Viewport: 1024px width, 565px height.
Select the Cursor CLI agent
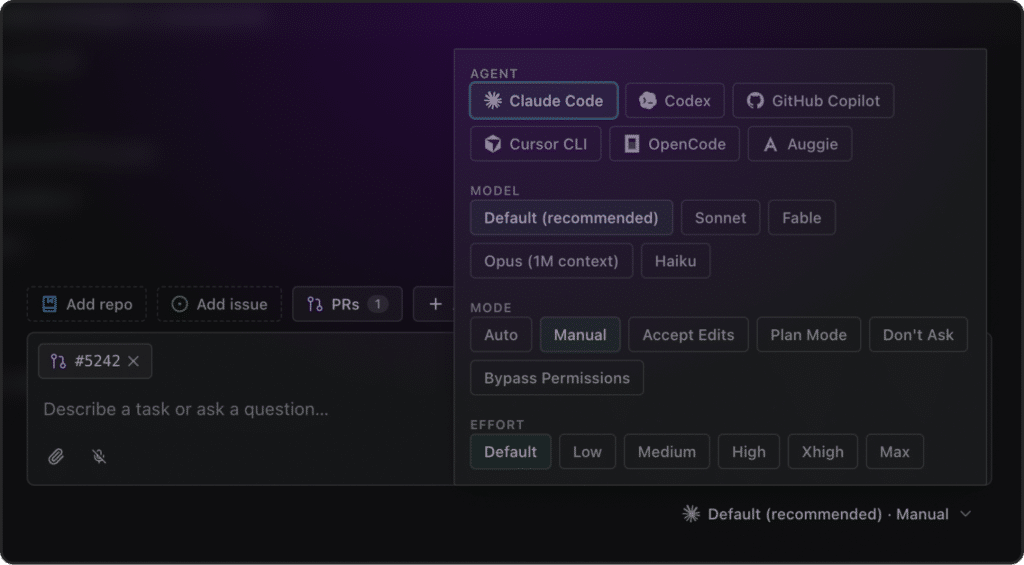coord(536,144)
